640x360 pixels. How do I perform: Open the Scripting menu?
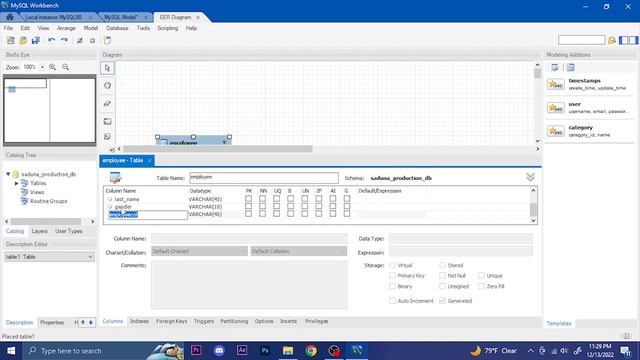point(168,28)
